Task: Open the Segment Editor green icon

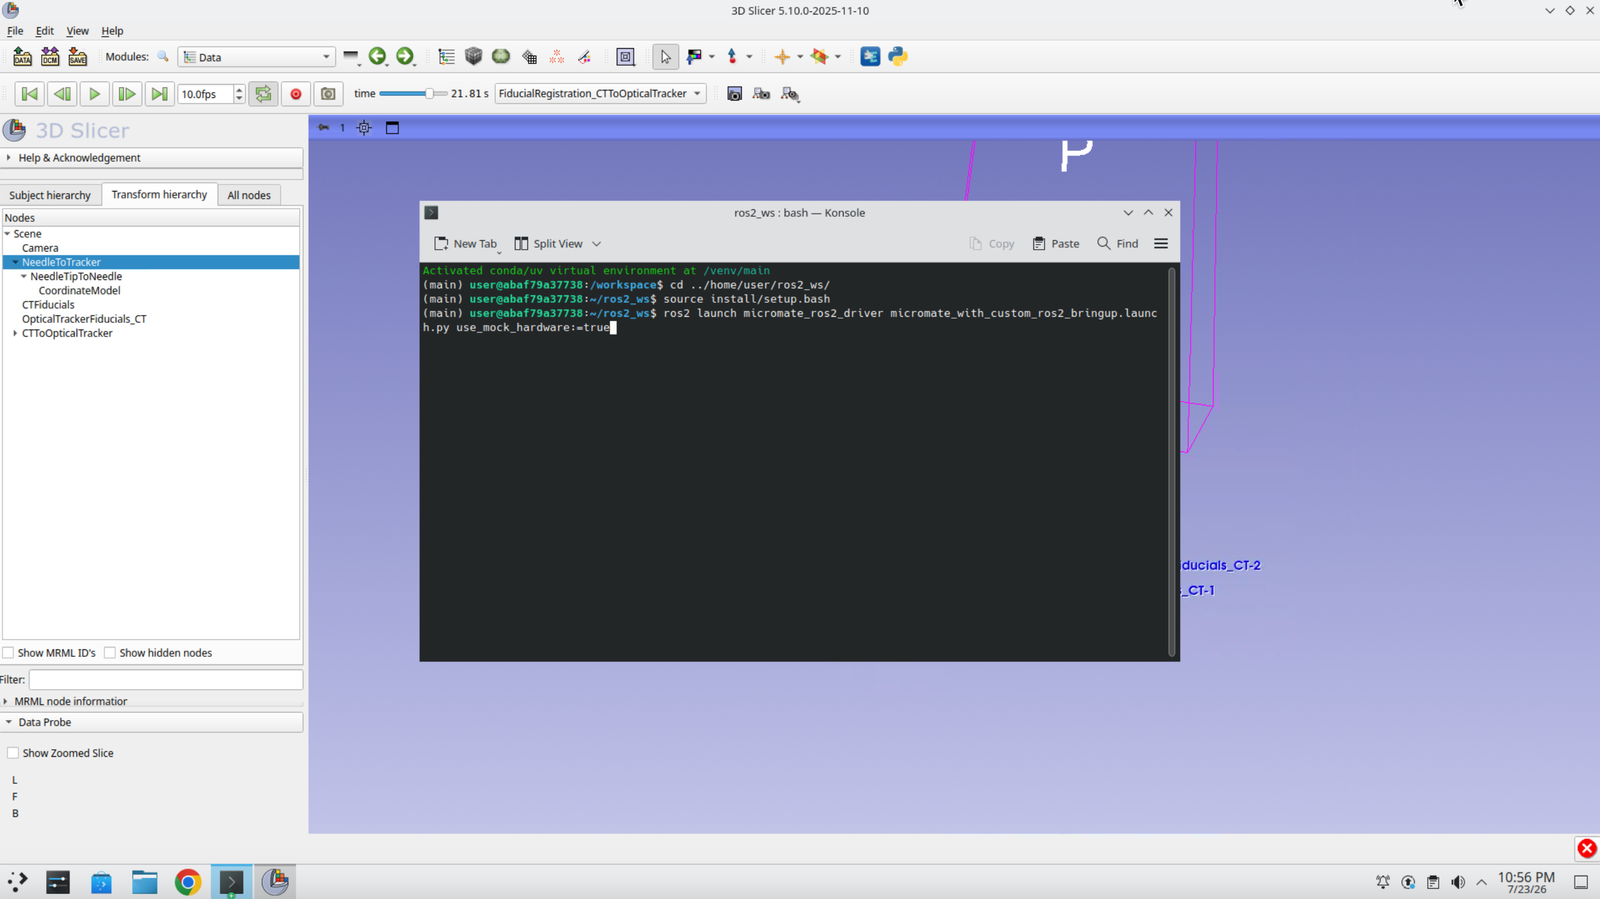Action: coord(501,57)
